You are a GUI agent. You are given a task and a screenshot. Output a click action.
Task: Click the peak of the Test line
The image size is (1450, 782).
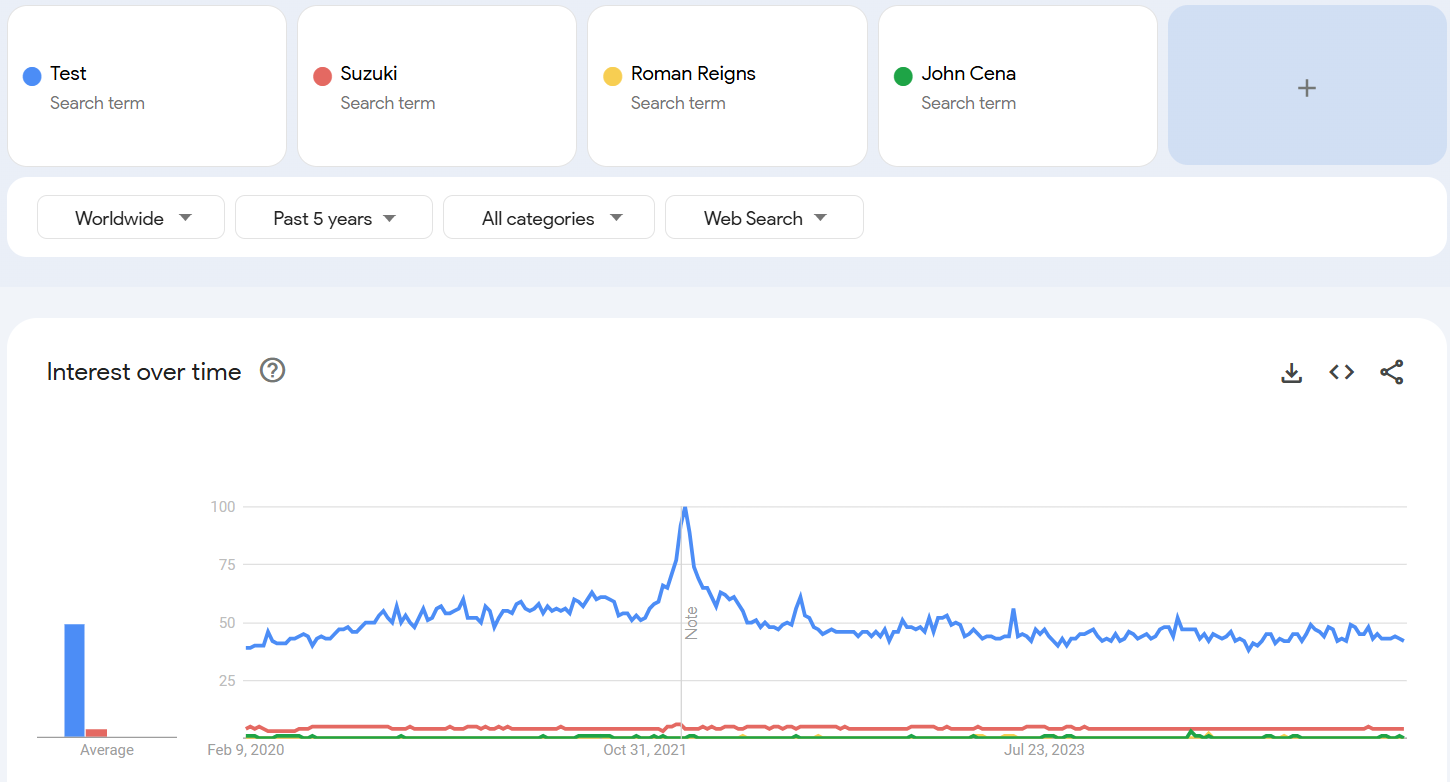(684, 508)
